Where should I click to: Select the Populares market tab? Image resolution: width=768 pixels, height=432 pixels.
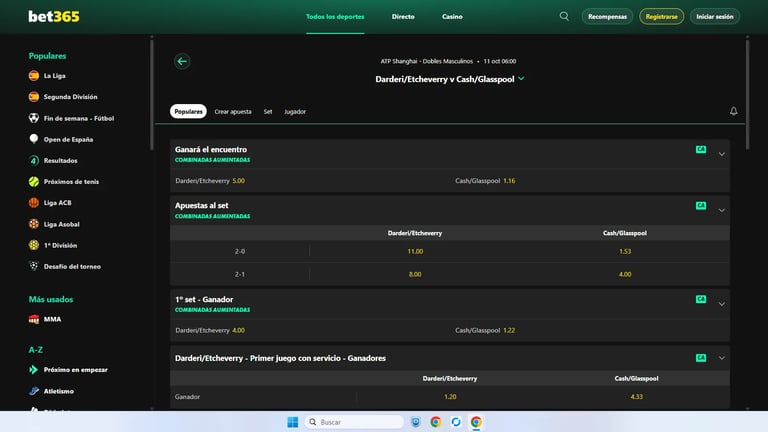pyautogui.click(x=188, y=111)
